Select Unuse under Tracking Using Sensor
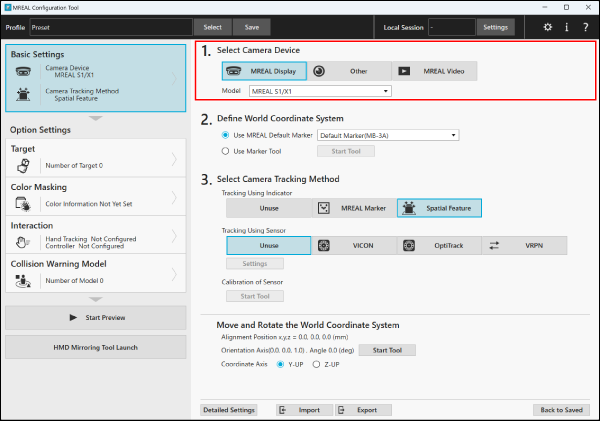600x421 pixels. 269,245
